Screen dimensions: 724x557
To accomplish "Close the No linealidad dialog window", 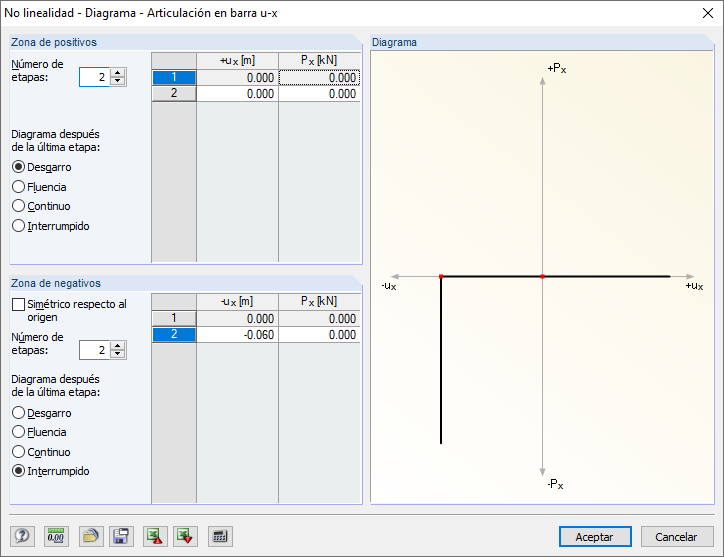I will pos(707,13).
